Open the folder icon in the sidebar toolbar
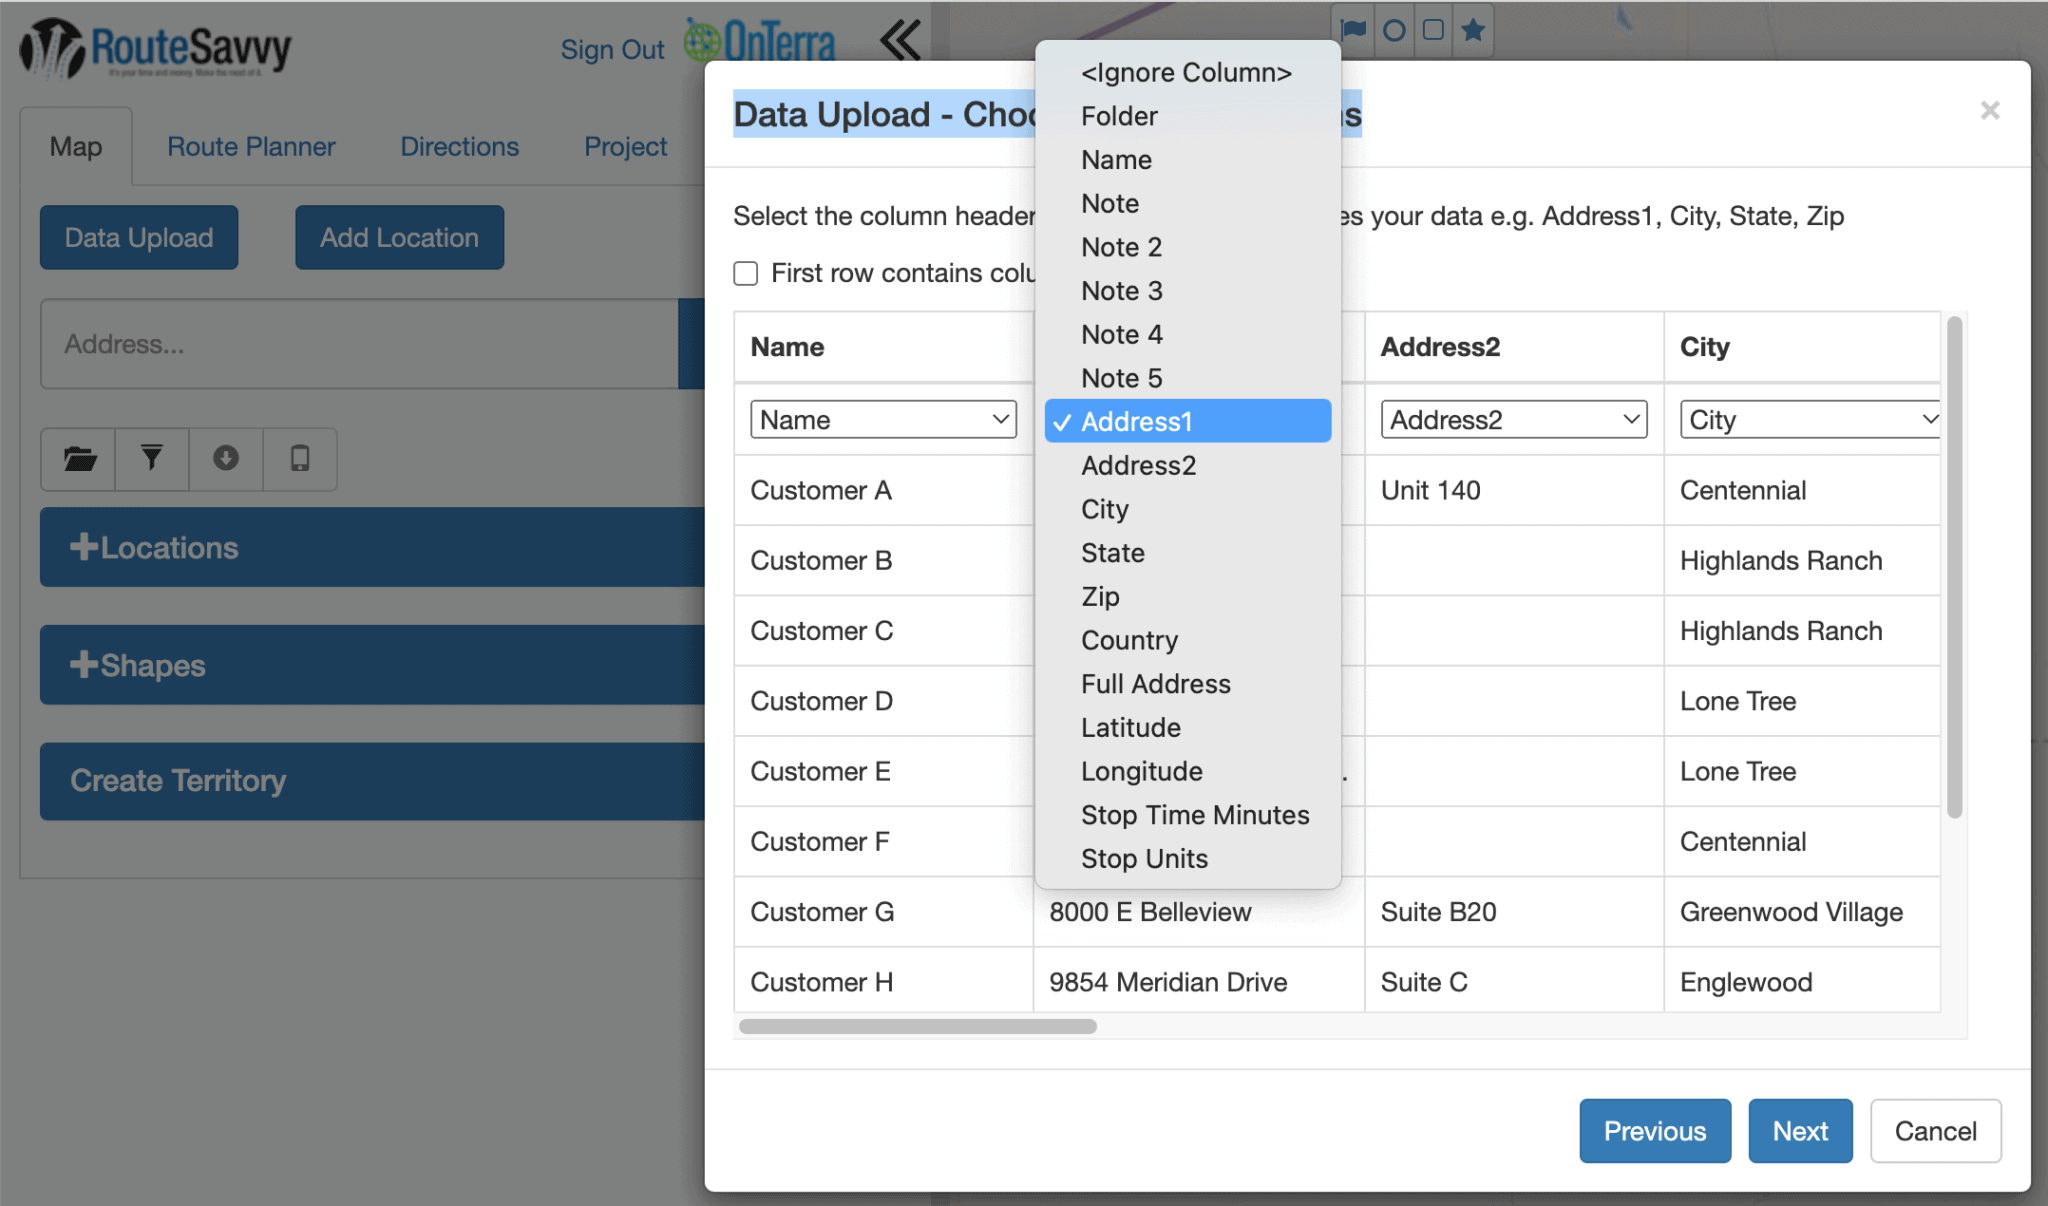The height and width of the screenshot is (1206, 2048). 79,459
